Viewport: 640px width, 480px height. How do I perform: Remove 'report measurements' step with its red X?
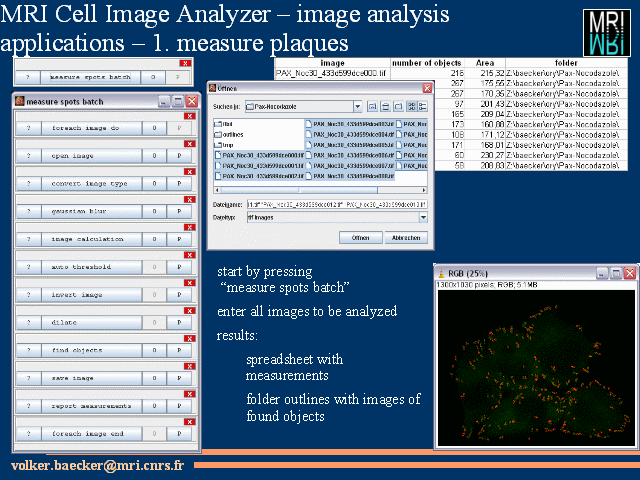(189, 394)
